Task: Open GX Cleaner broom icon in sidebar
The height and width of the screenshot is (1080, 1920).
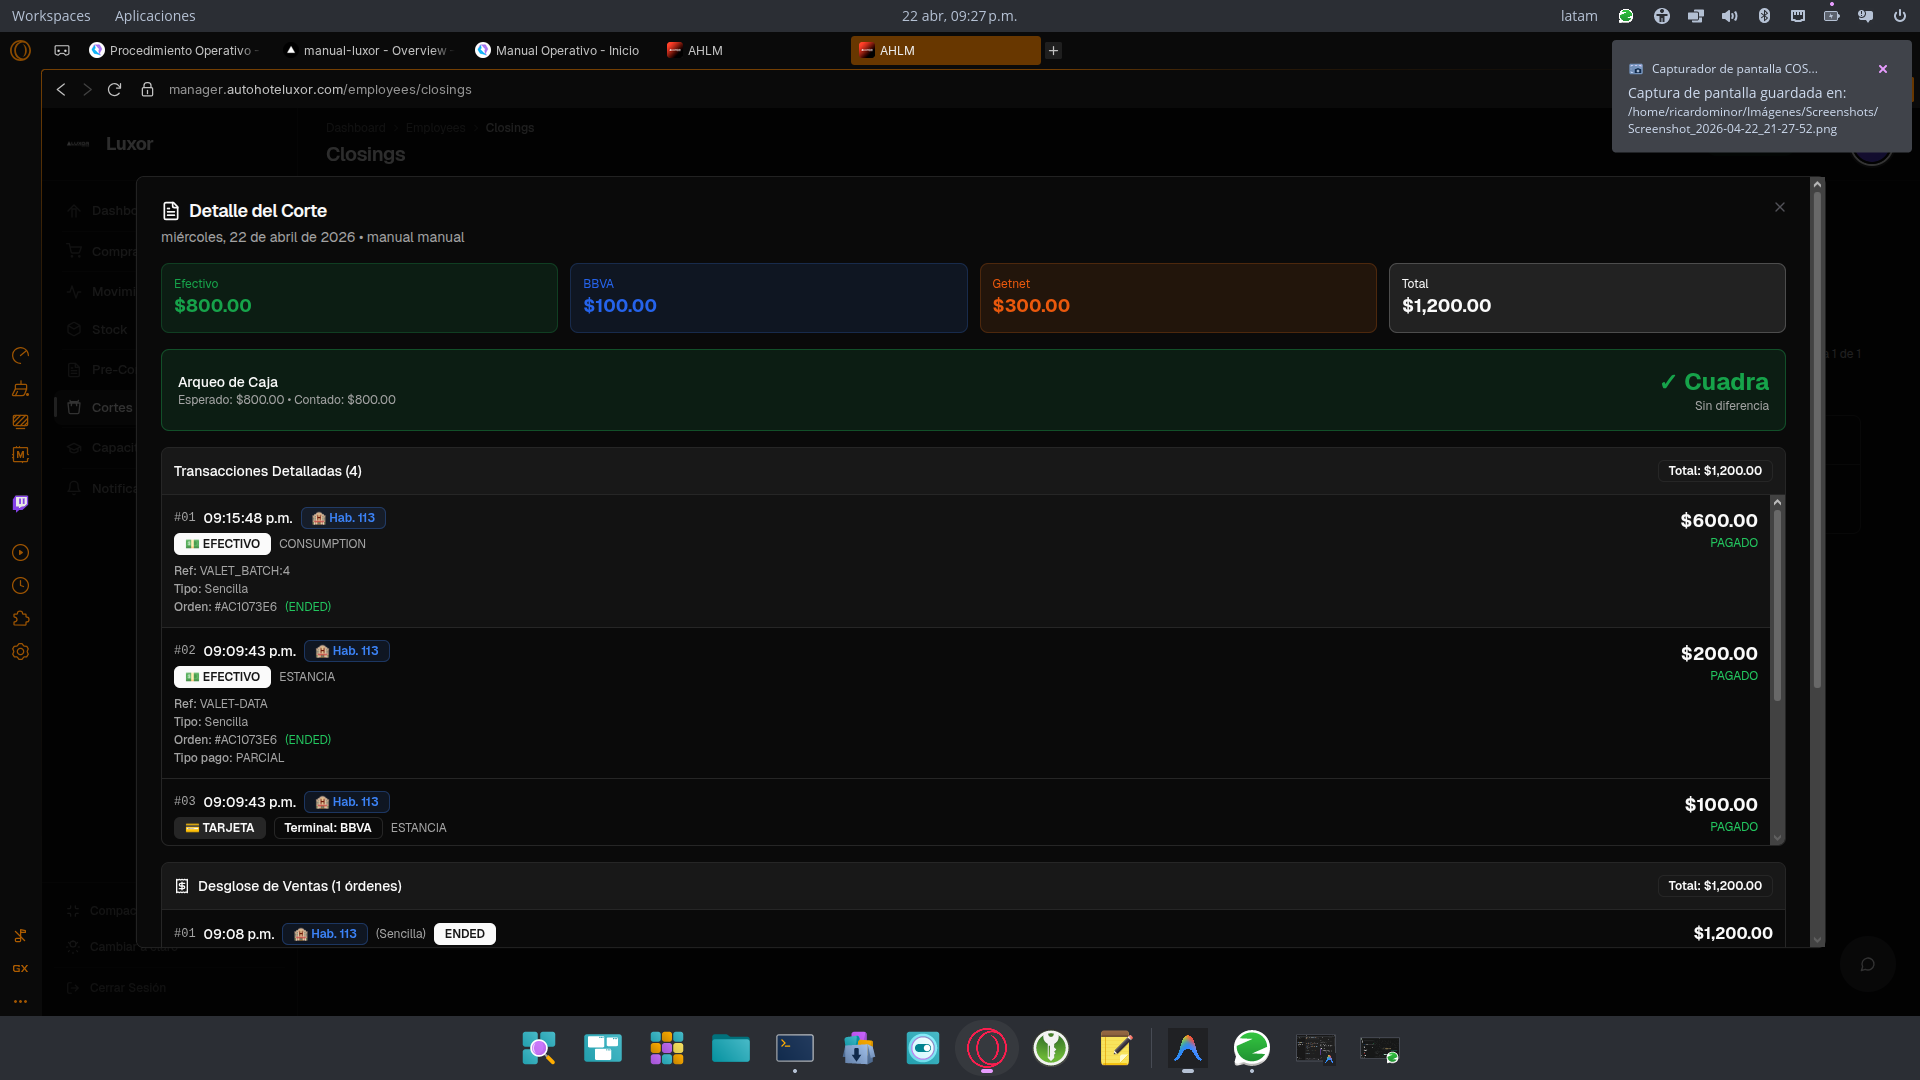Action: click(x=20, y=389)
